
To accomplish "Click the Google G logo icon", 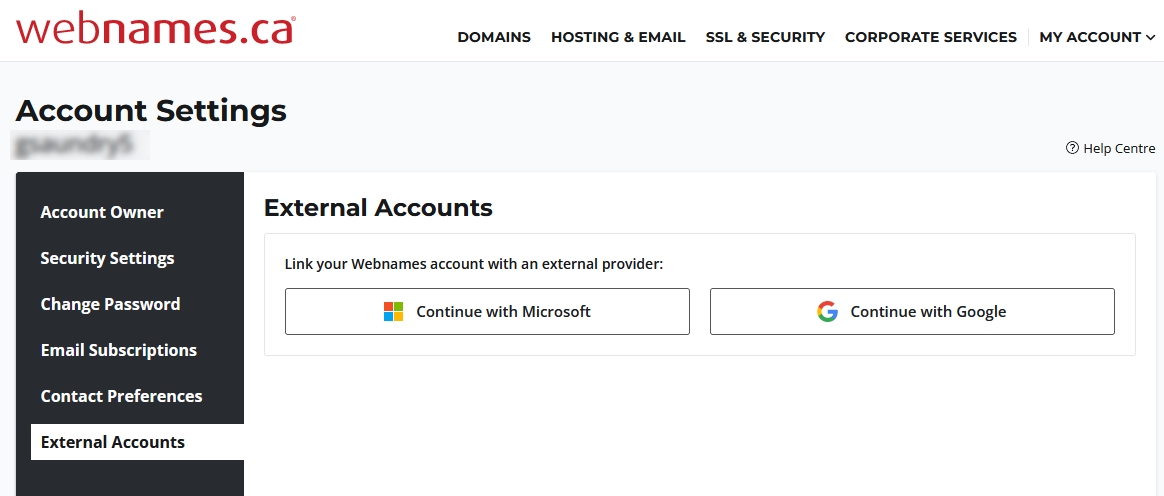I will 827,312.
